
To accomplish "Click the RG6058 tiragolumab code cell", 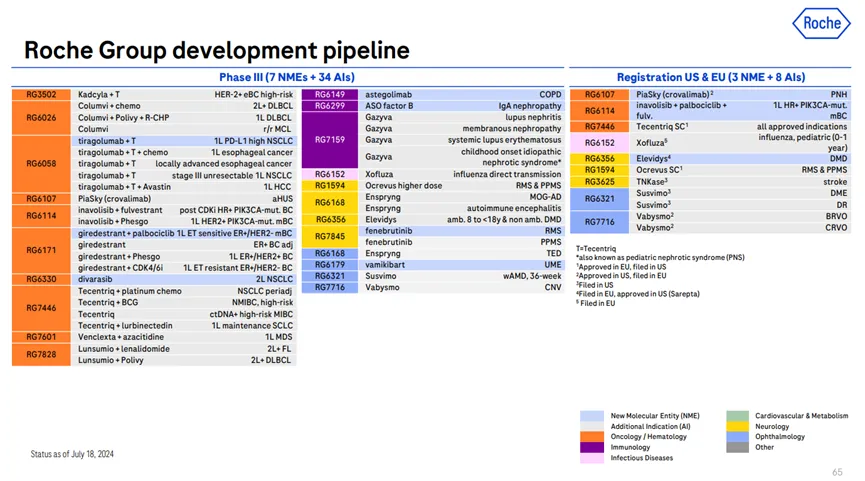I will (x=41, y=163).
